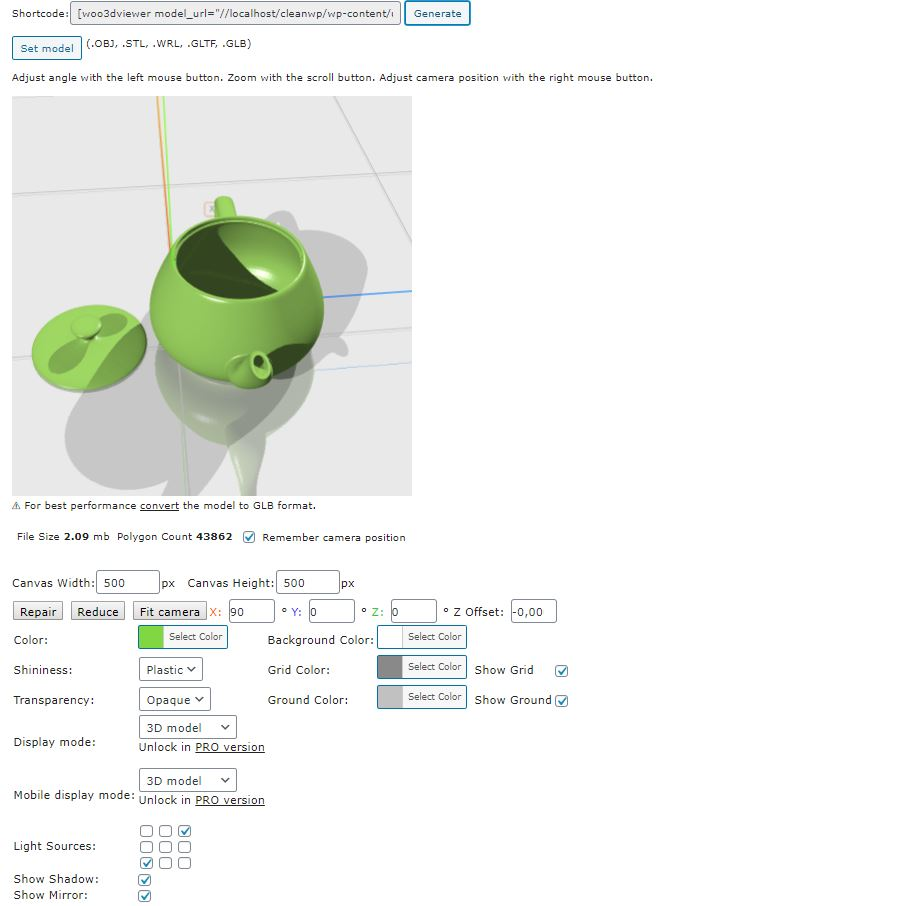Open the model Color picker

click(x=183, y=637)
